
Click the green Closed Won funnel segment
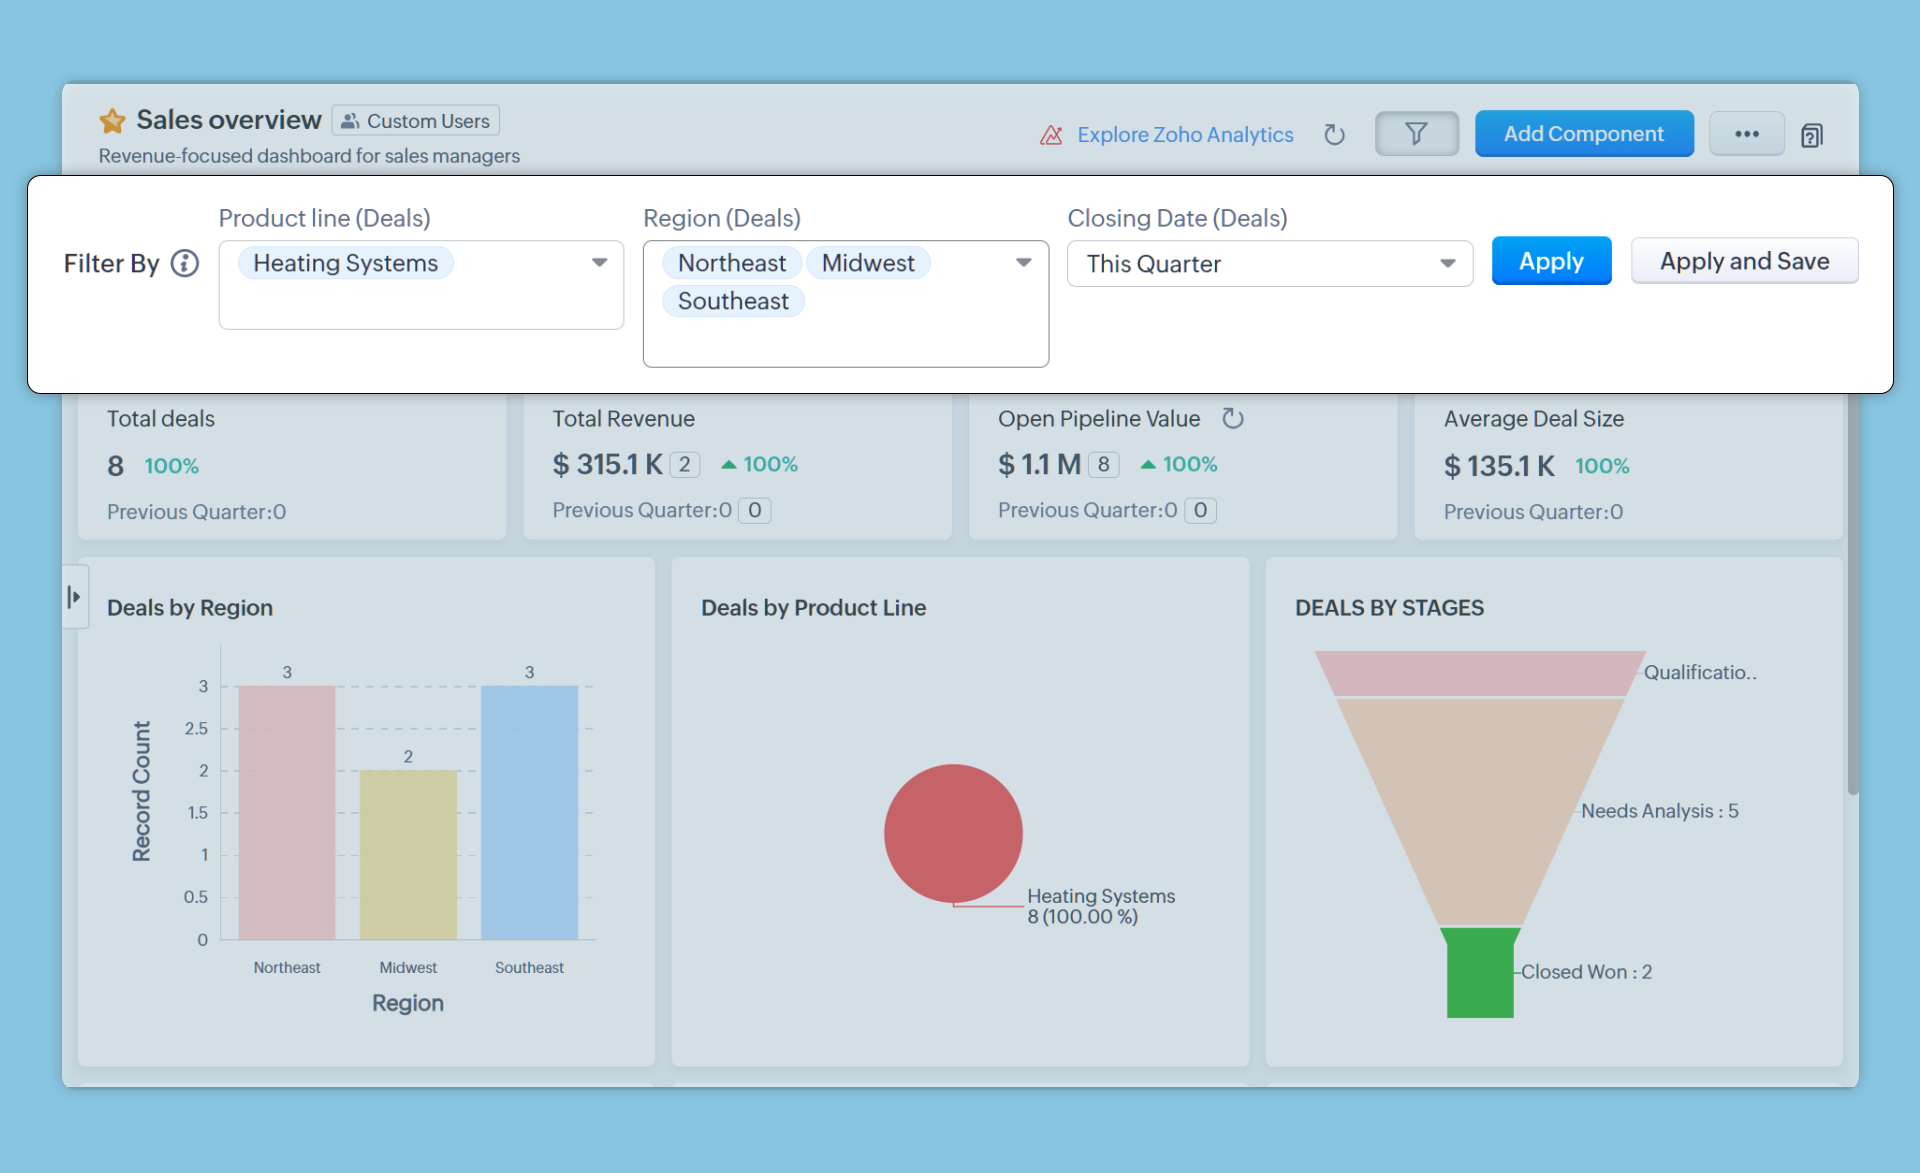click(x=1479, y=972)
